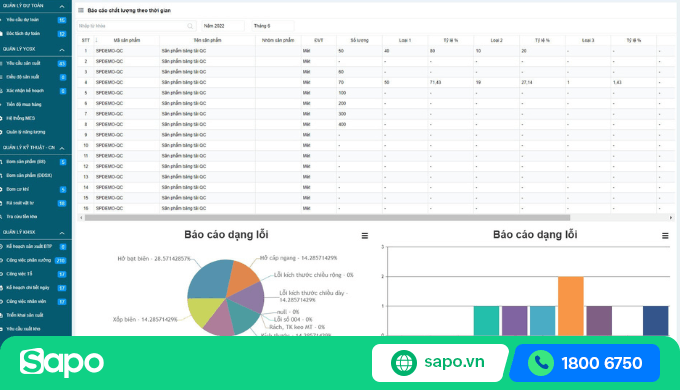Click the 'Bom cơ khí' sidebar icon
The image size is (680, 390).
tap(2, 189)
